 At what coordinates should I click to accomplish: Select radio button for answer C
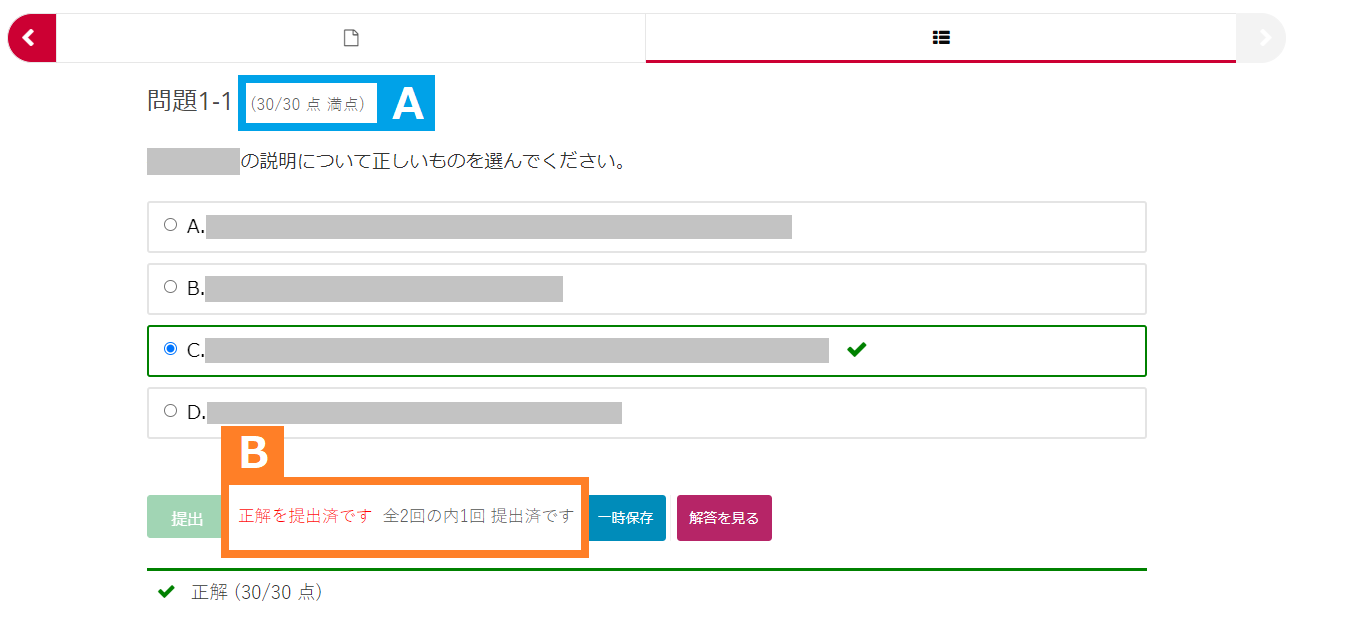coord(170,349)
